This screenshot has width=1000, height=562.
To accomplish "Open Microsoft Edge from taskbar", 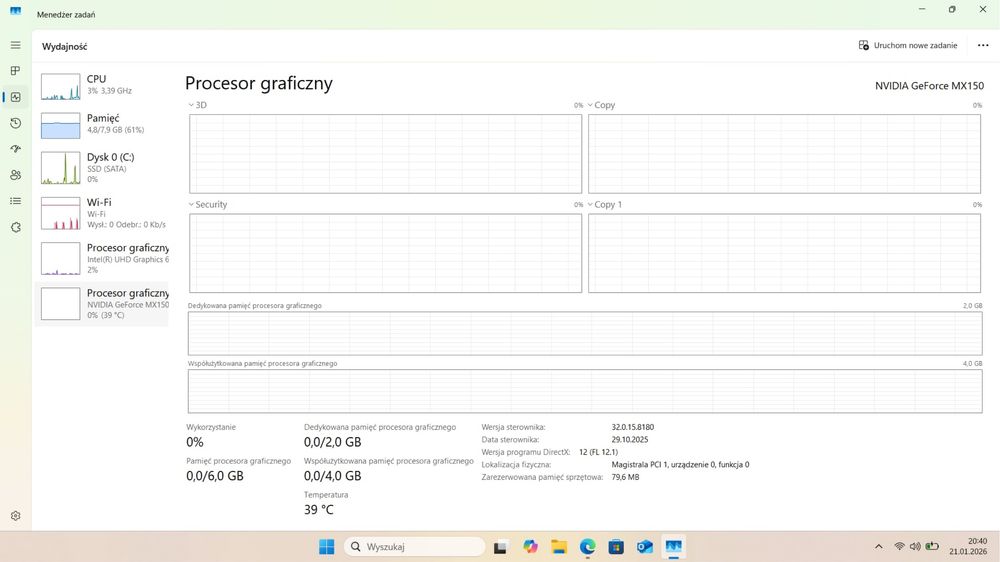I will pos(587,547).
